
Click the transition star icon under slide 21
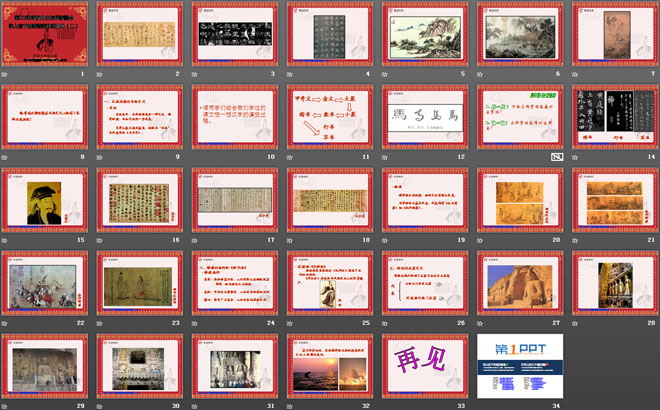pos(575,240)
